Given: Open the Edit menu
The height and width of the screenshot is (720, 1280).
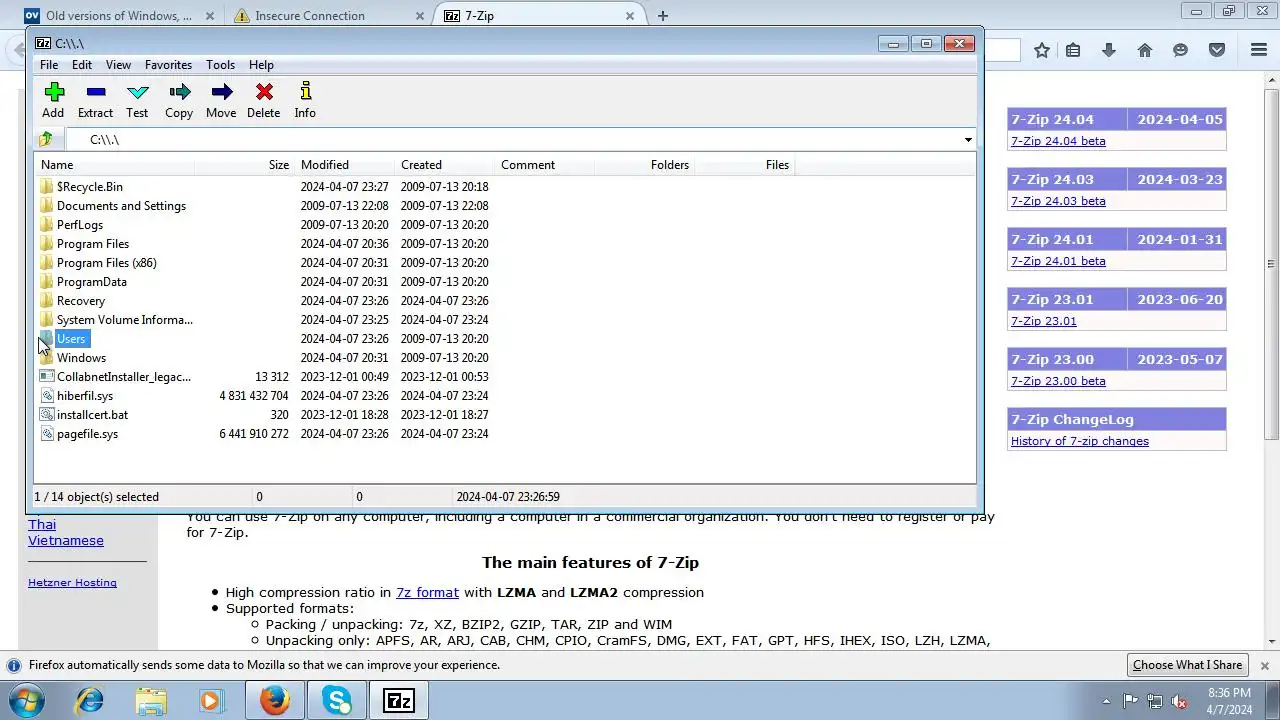Looking at the screenshot, I should point(82,65).
